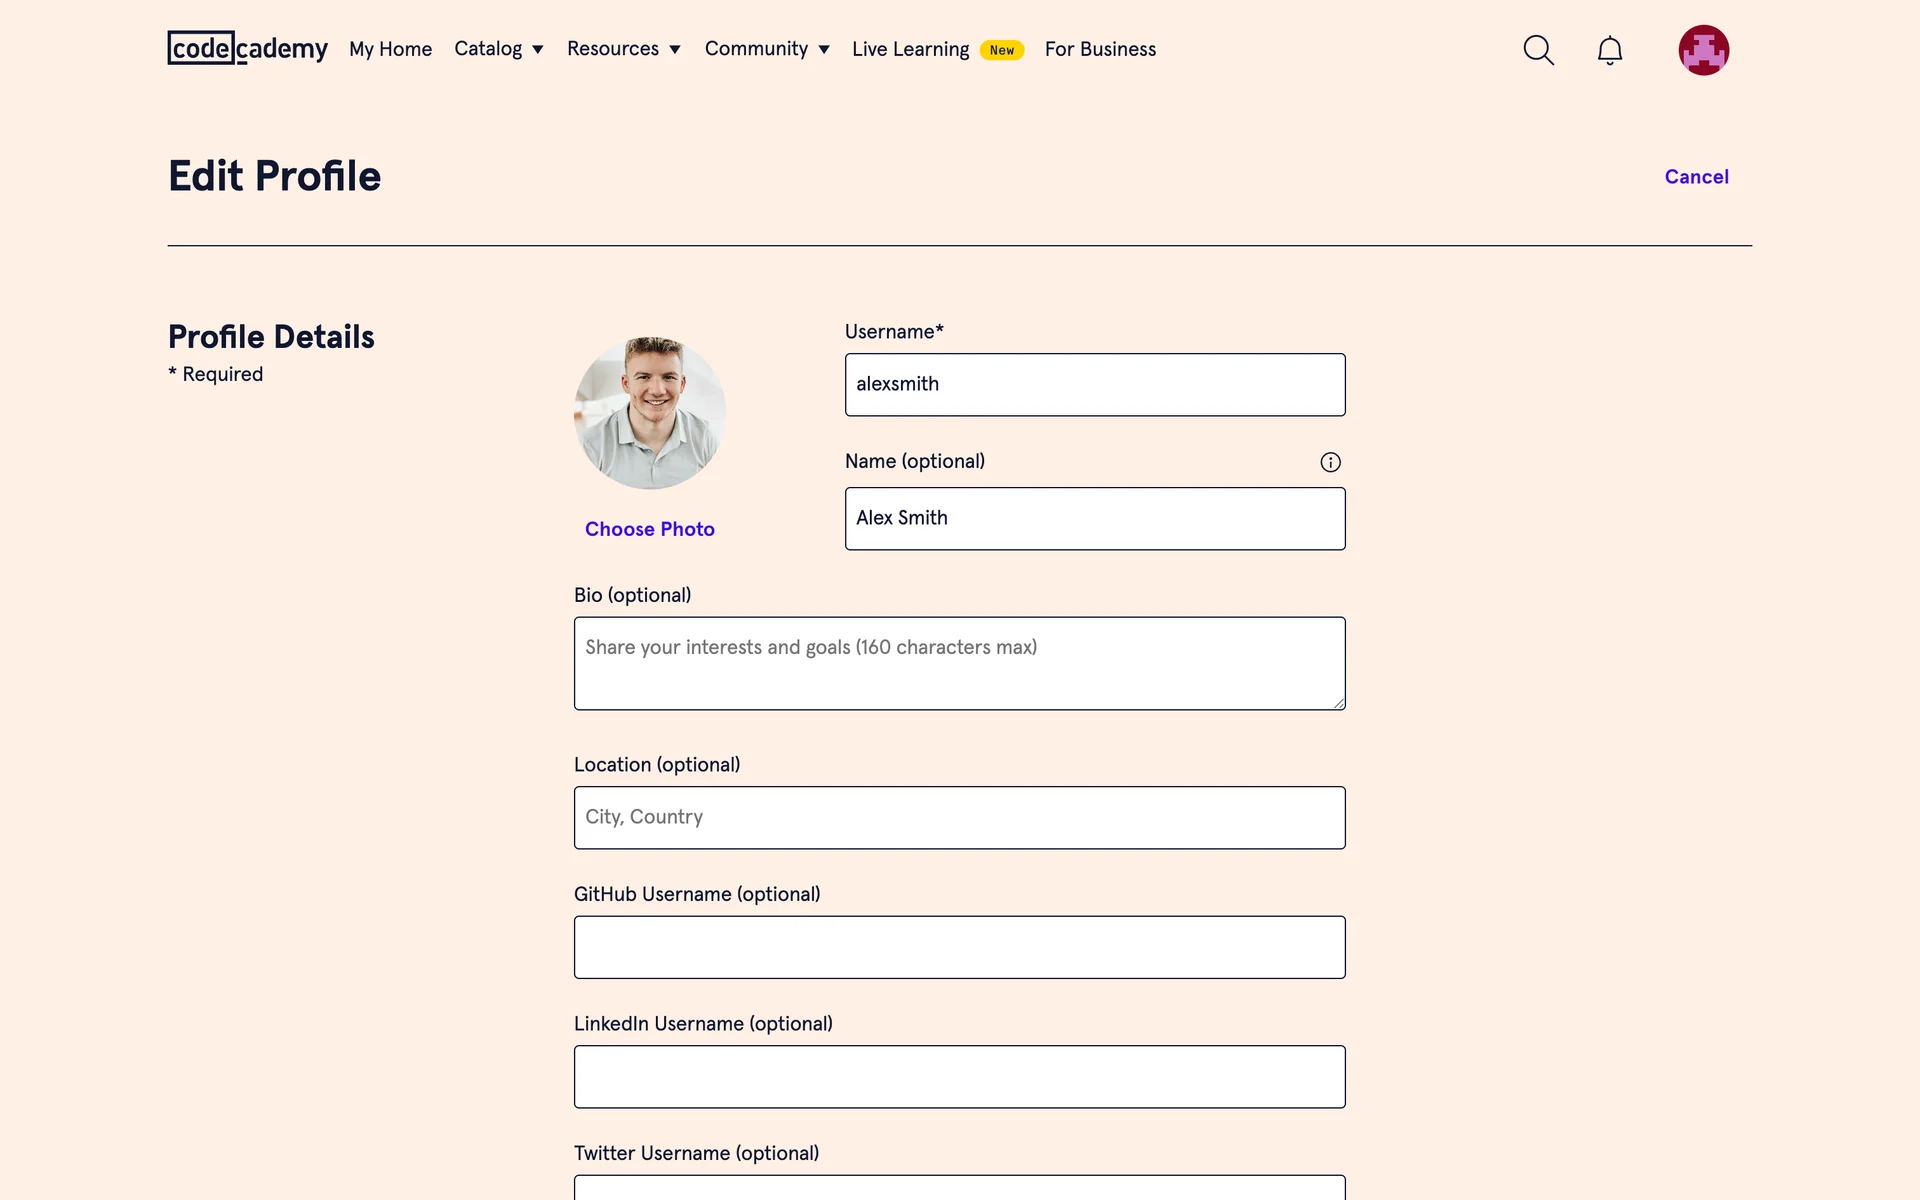Viewport: 1920px width, 1200px height.
Task: Open the user avatar menu
Action: (1703, 50)
